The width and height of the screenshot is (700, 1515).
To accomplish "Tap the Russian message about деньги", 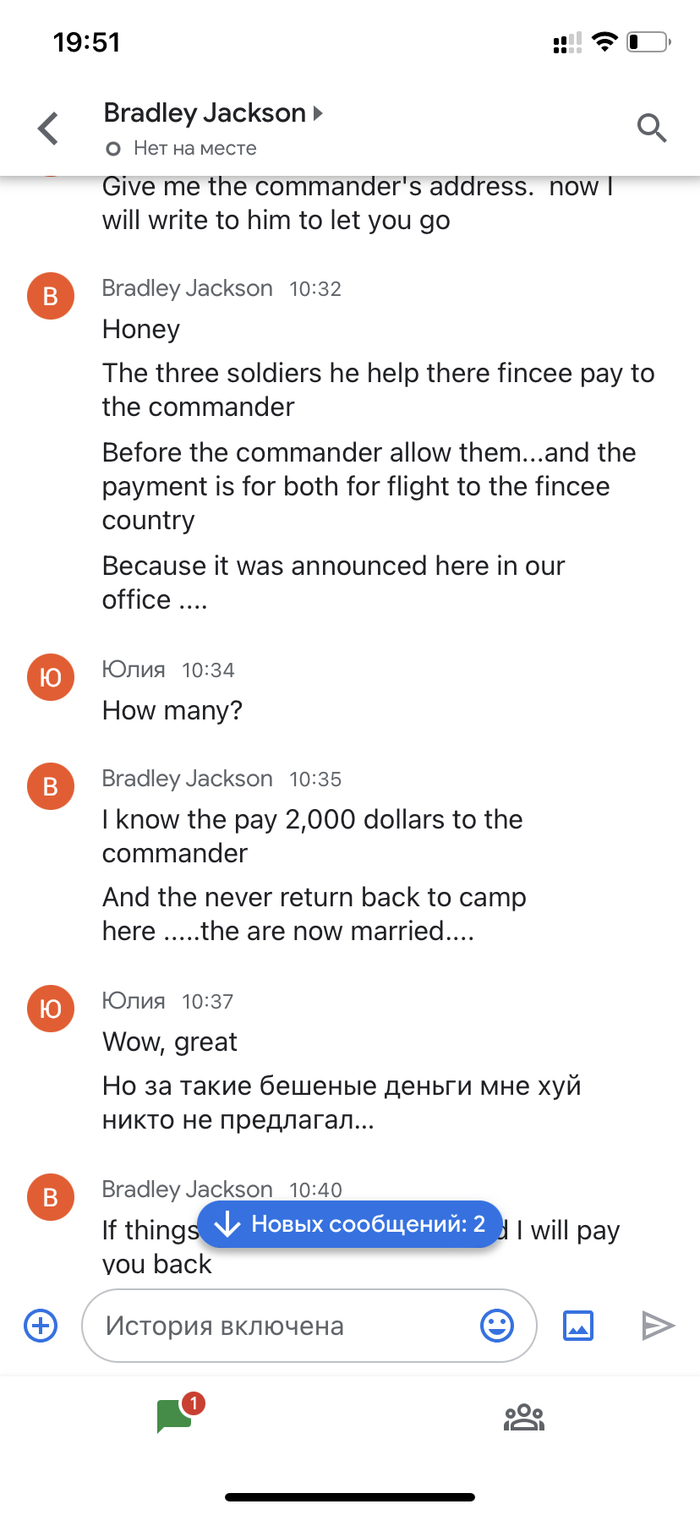I will 340,1103.
